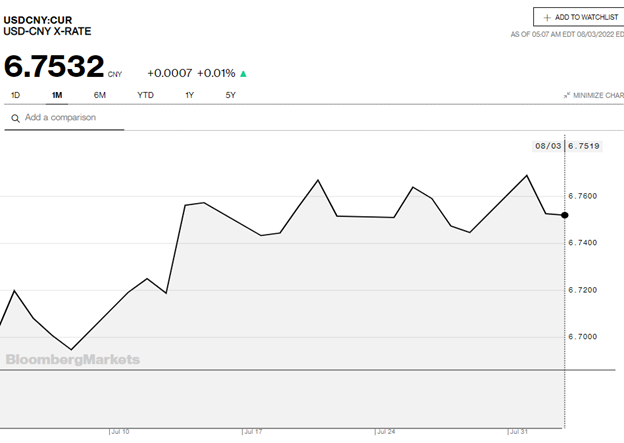624x443 pixels.
Task: Click the 6.7519 price label on axis
Action: click(583, 146)
